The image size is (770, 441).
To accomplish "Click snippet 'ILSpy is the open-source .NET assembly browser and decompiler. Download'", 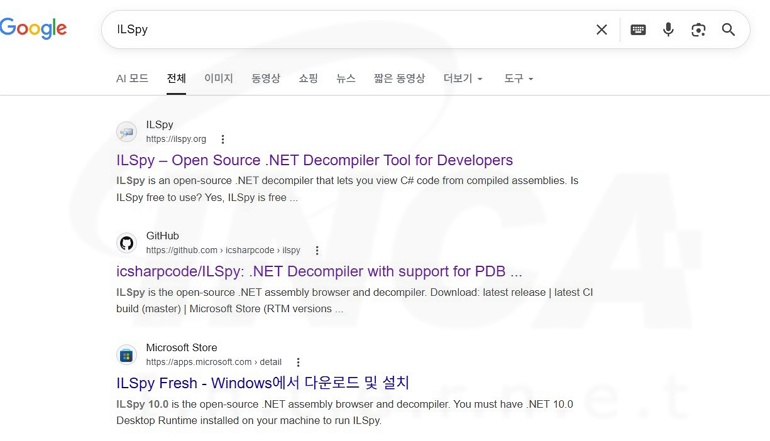I will [355, 301].
